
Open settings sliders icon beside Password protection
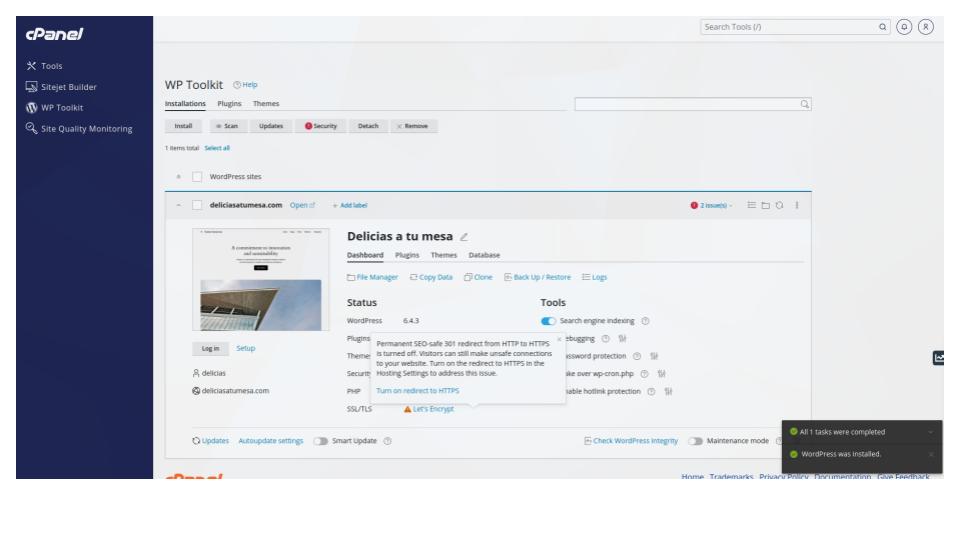[x=654, y=356]
